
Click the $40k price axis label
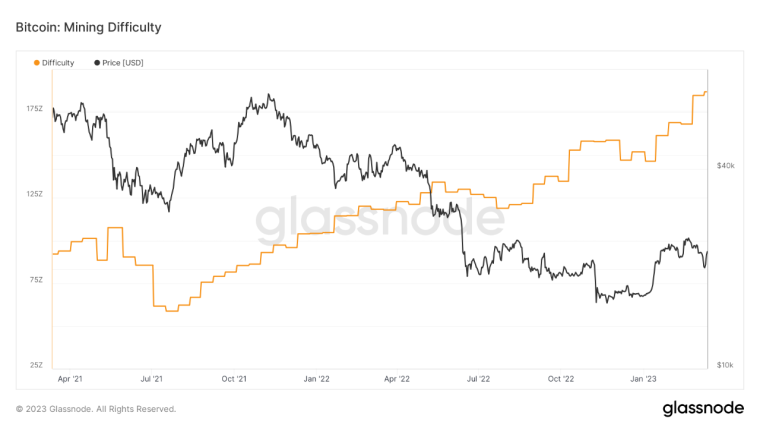(x=726, y=166)
